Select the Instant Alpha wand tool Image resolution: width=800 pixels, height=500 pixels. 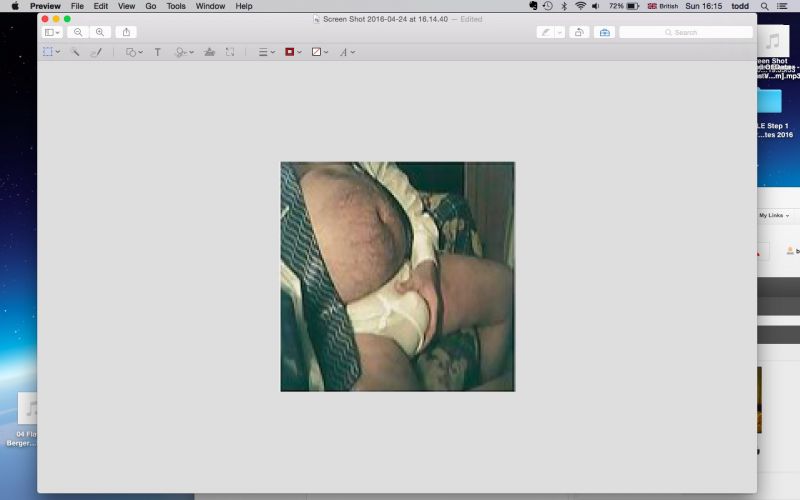(75, 52)
